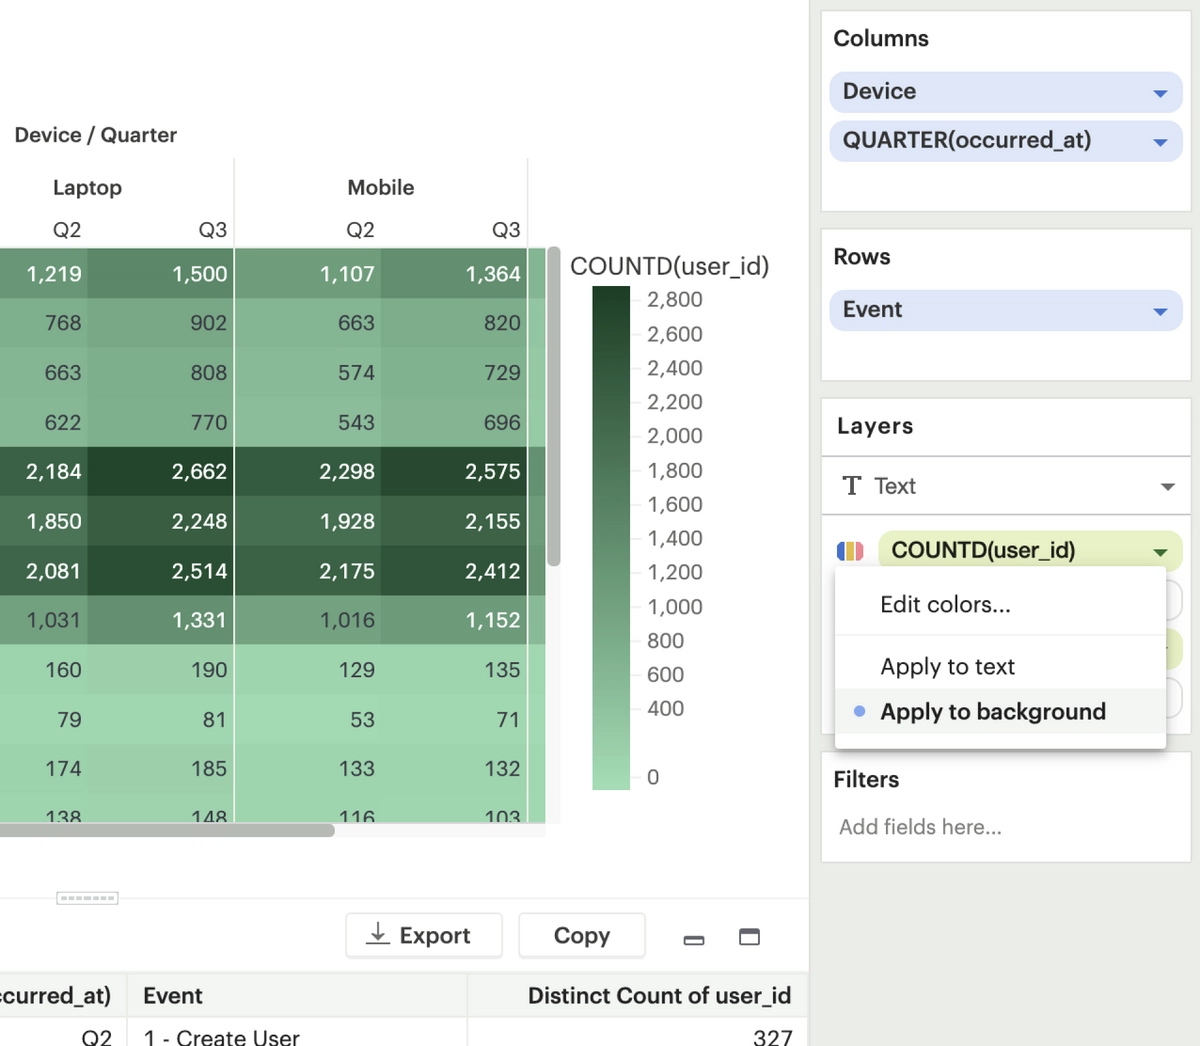Click the collapsed results-table view icon near Copy
The width and height of the screenshot is (1200, 1046).
694,937
